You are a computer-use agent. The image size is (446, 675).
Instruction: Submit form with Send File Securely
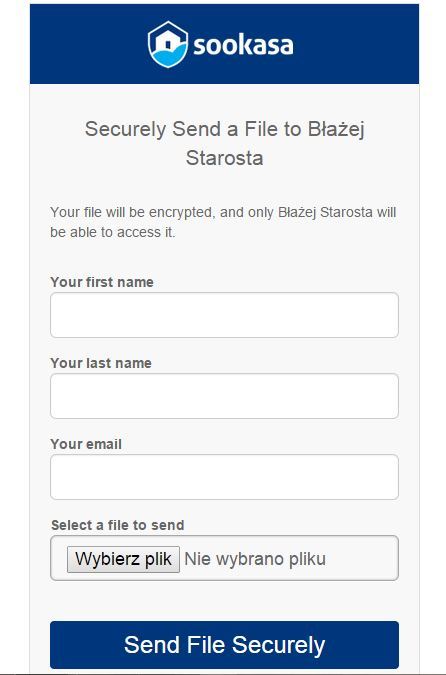click(224, 645)
